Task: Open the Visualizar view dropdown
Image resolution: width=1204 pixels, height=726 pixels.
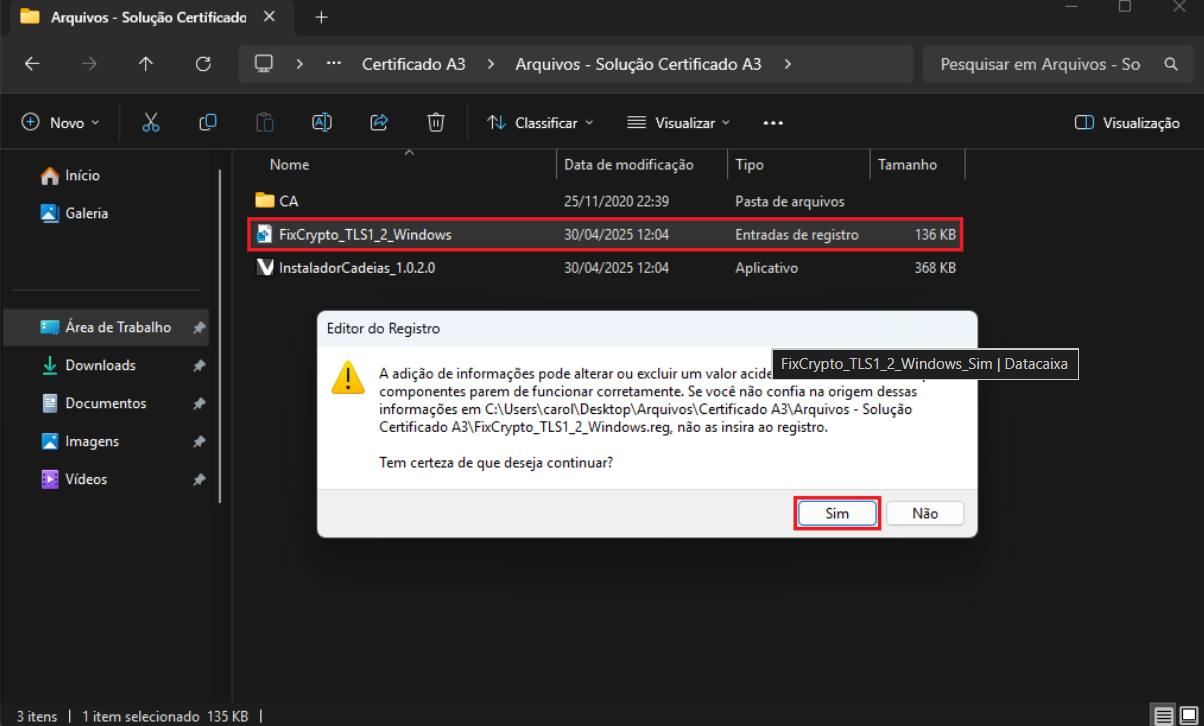Action: coord(678,122)
